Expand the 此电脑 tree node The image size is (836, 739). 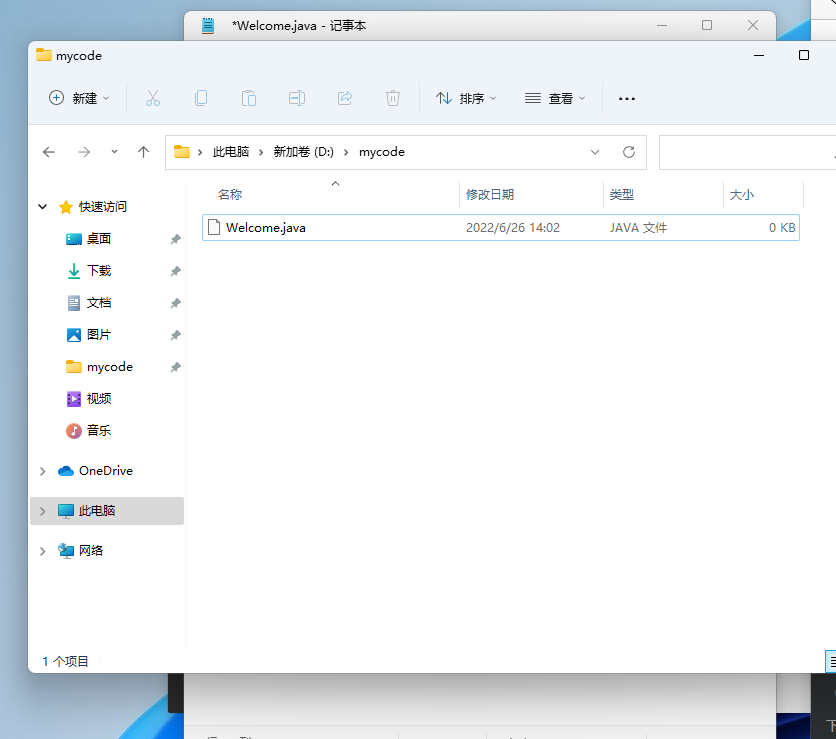click(43, 511)
